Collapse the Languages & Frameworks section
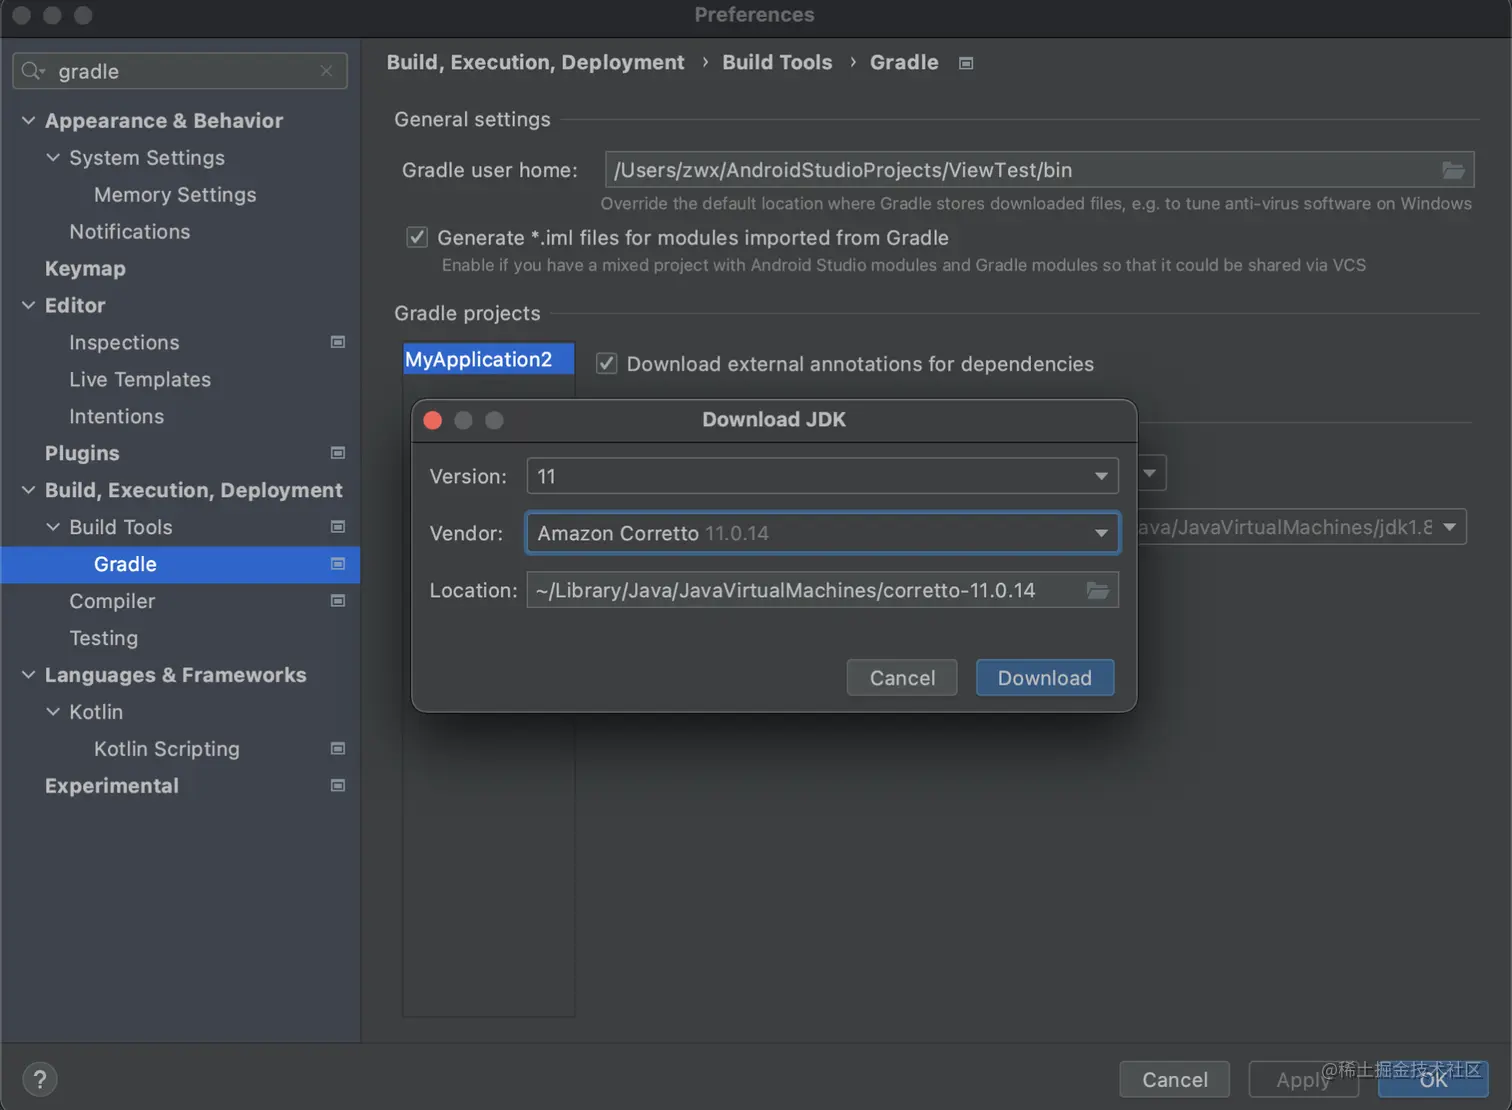This screenshot has height=1110, width=1512. click(x=29, y=675)
